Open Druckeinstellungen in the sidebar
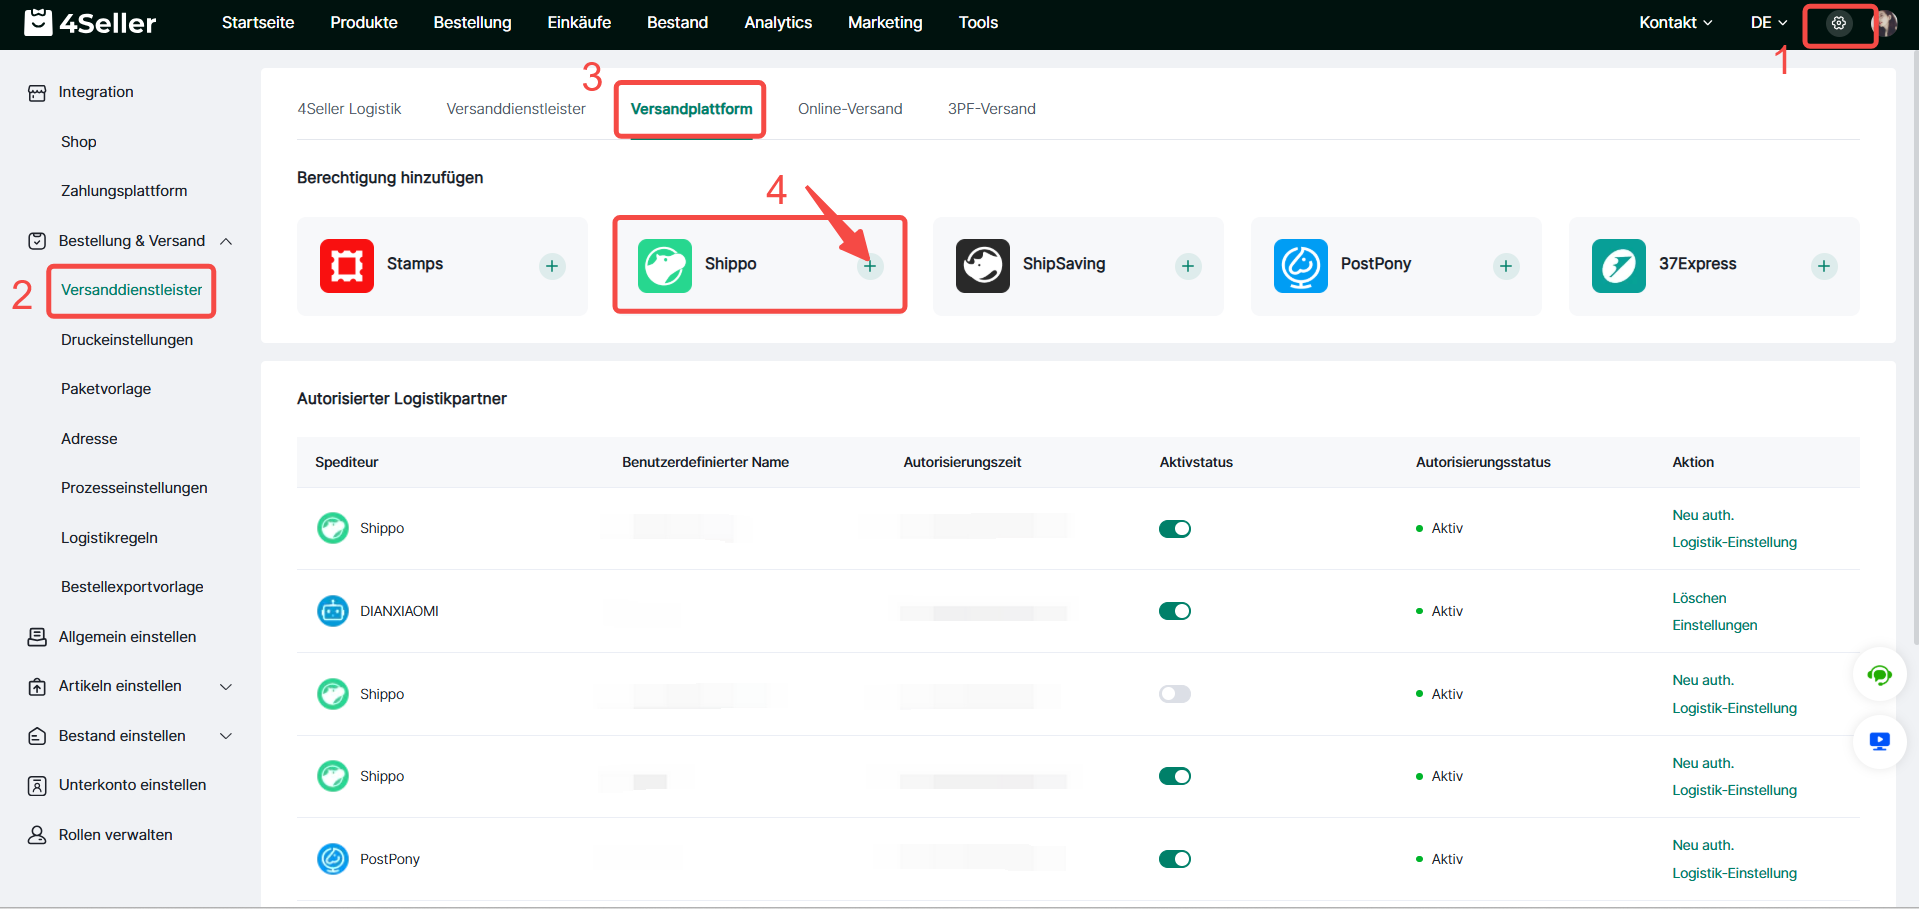1919x909 pixels. point(127,340)
